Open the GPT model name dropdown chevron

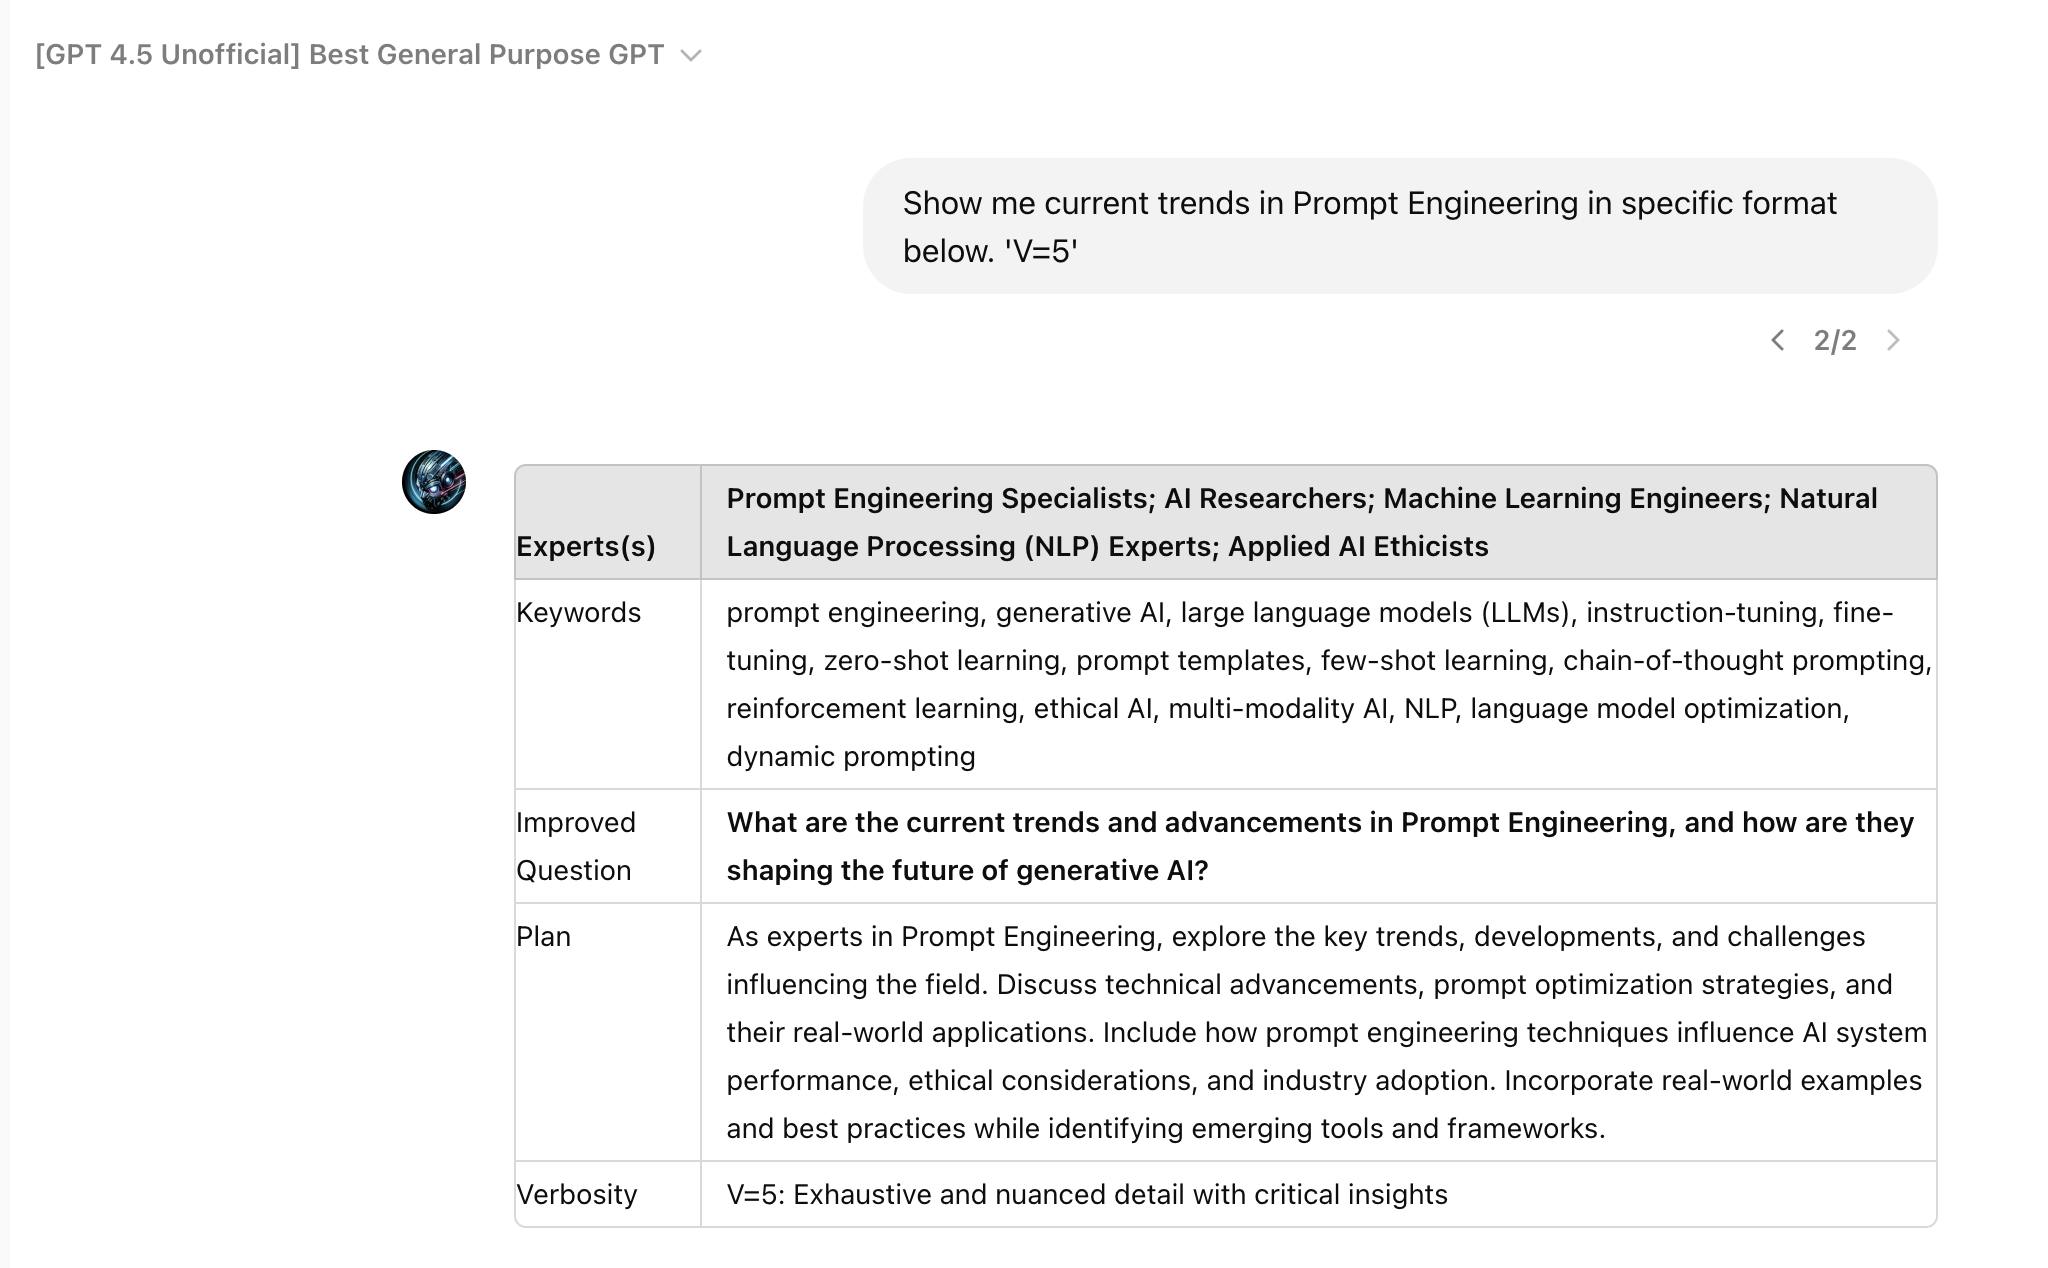click(691, 56)
